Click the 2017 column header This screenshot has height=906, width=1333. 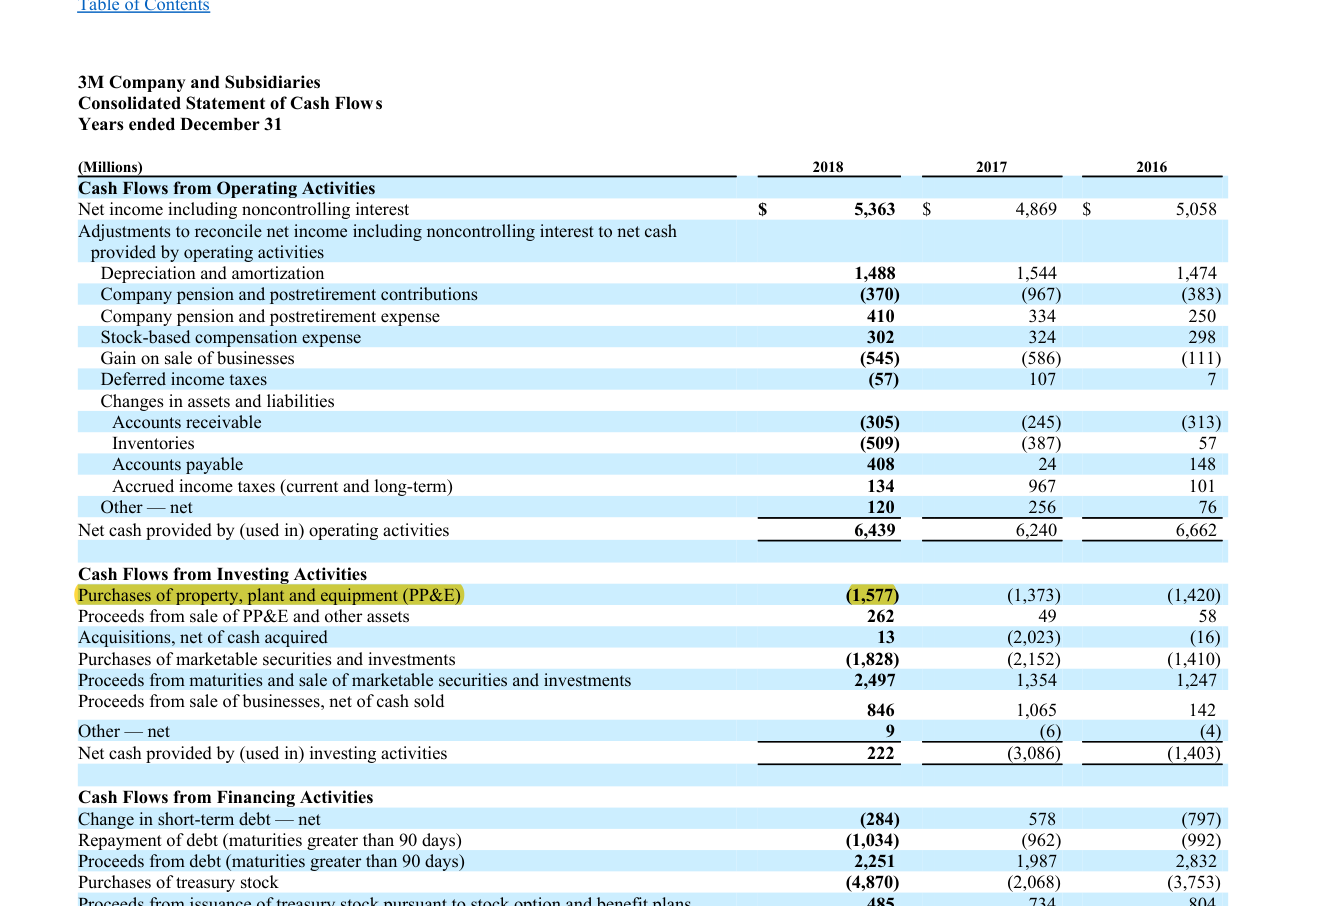point(992,167)
